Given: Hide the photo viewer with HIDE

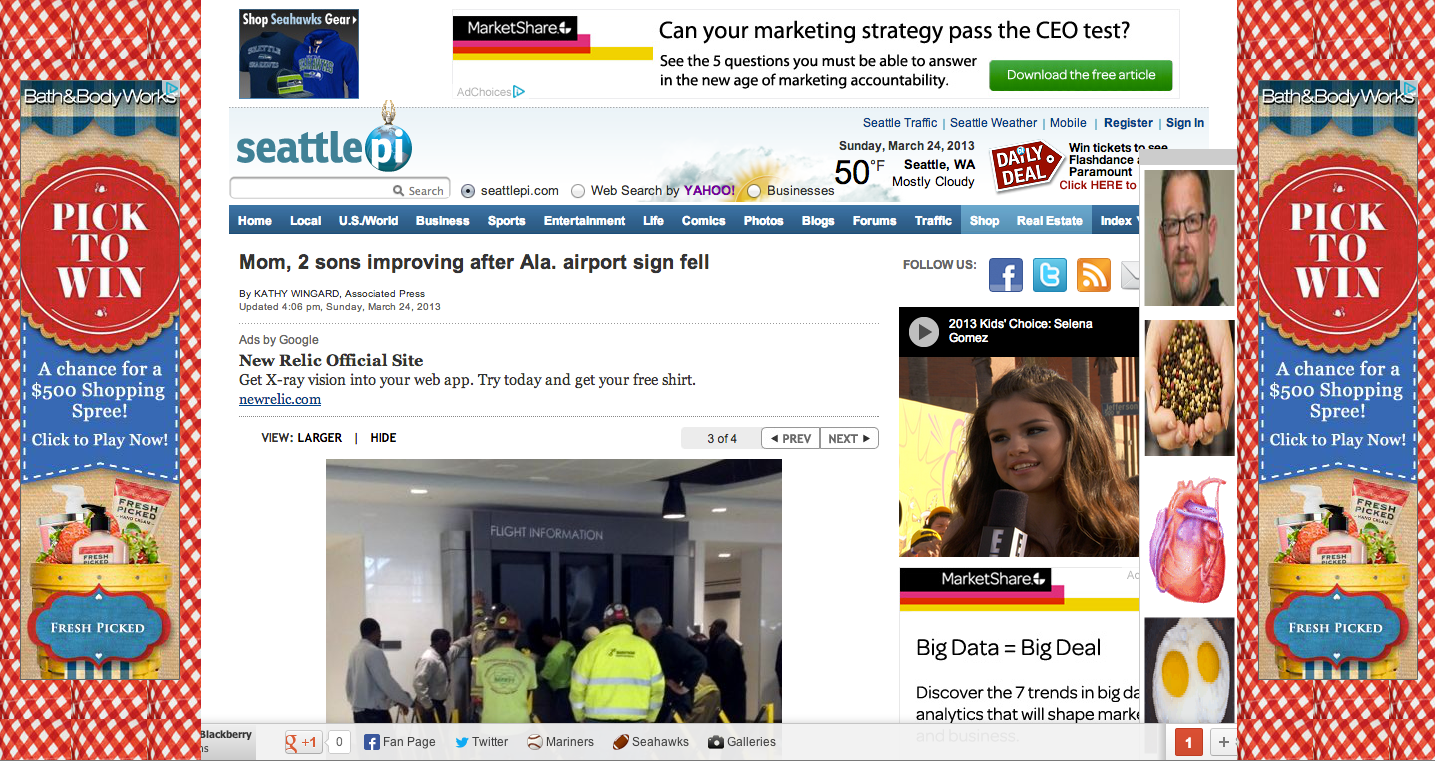Looking at the screenshot, I should (383, 438).
